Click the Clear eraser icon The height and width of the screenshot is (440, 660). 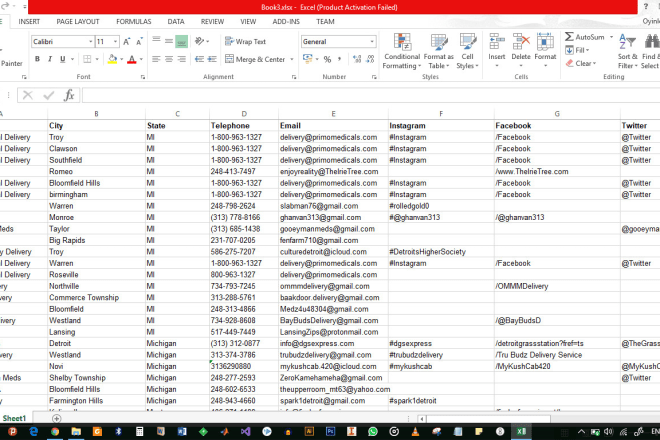570,63
